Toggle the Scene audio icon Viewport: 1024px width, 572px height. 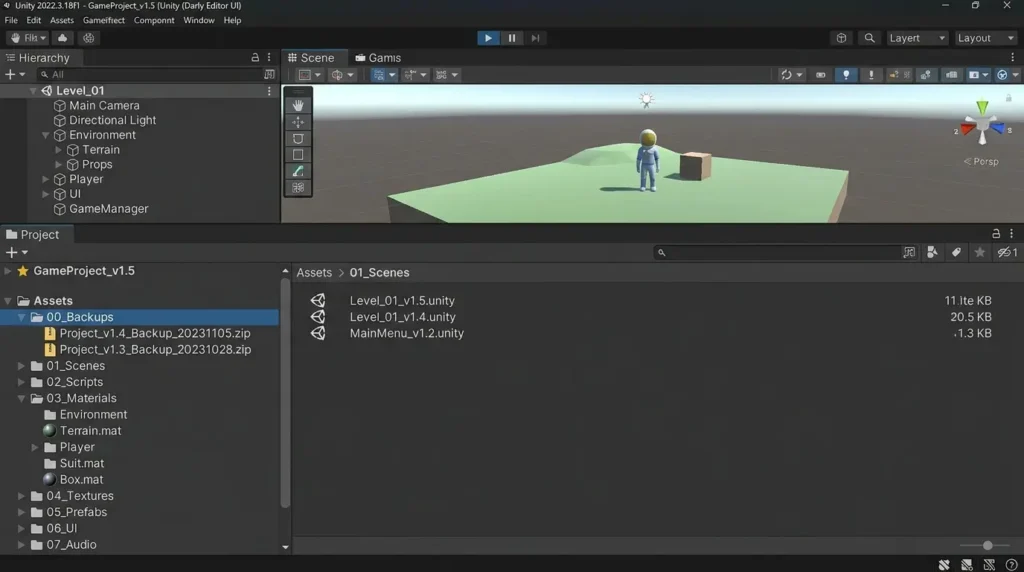point(871,74)
